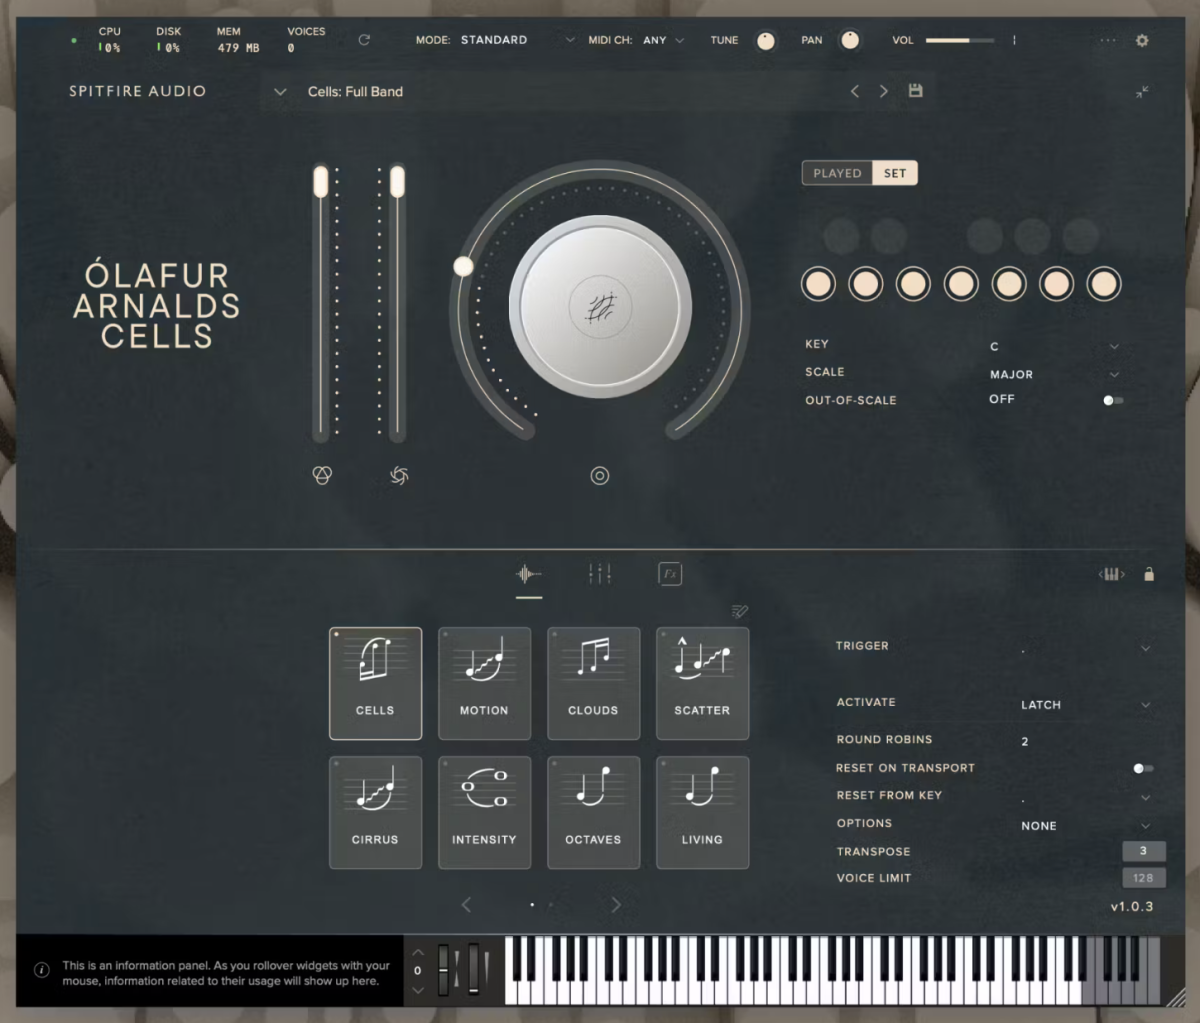Image resolution: width=1200 pixels, height=1023 pixels.
Task: Adjust the Tune knob
Action: 765,41
